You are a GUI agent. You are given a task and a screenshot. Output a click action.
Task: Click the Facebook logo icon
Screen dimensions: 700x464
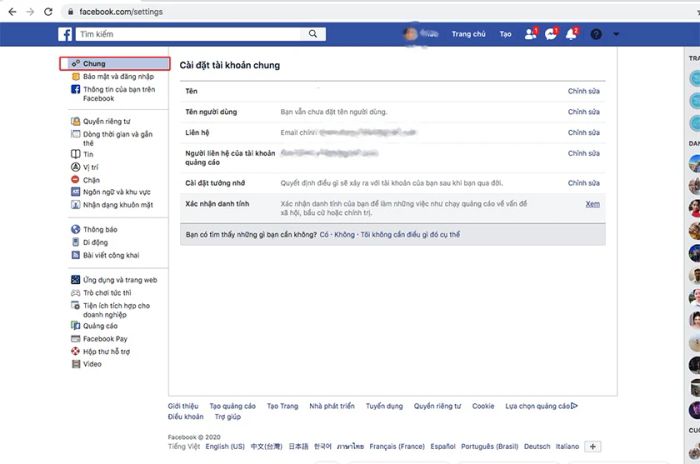pyautogui.click(x=65, y=34)
